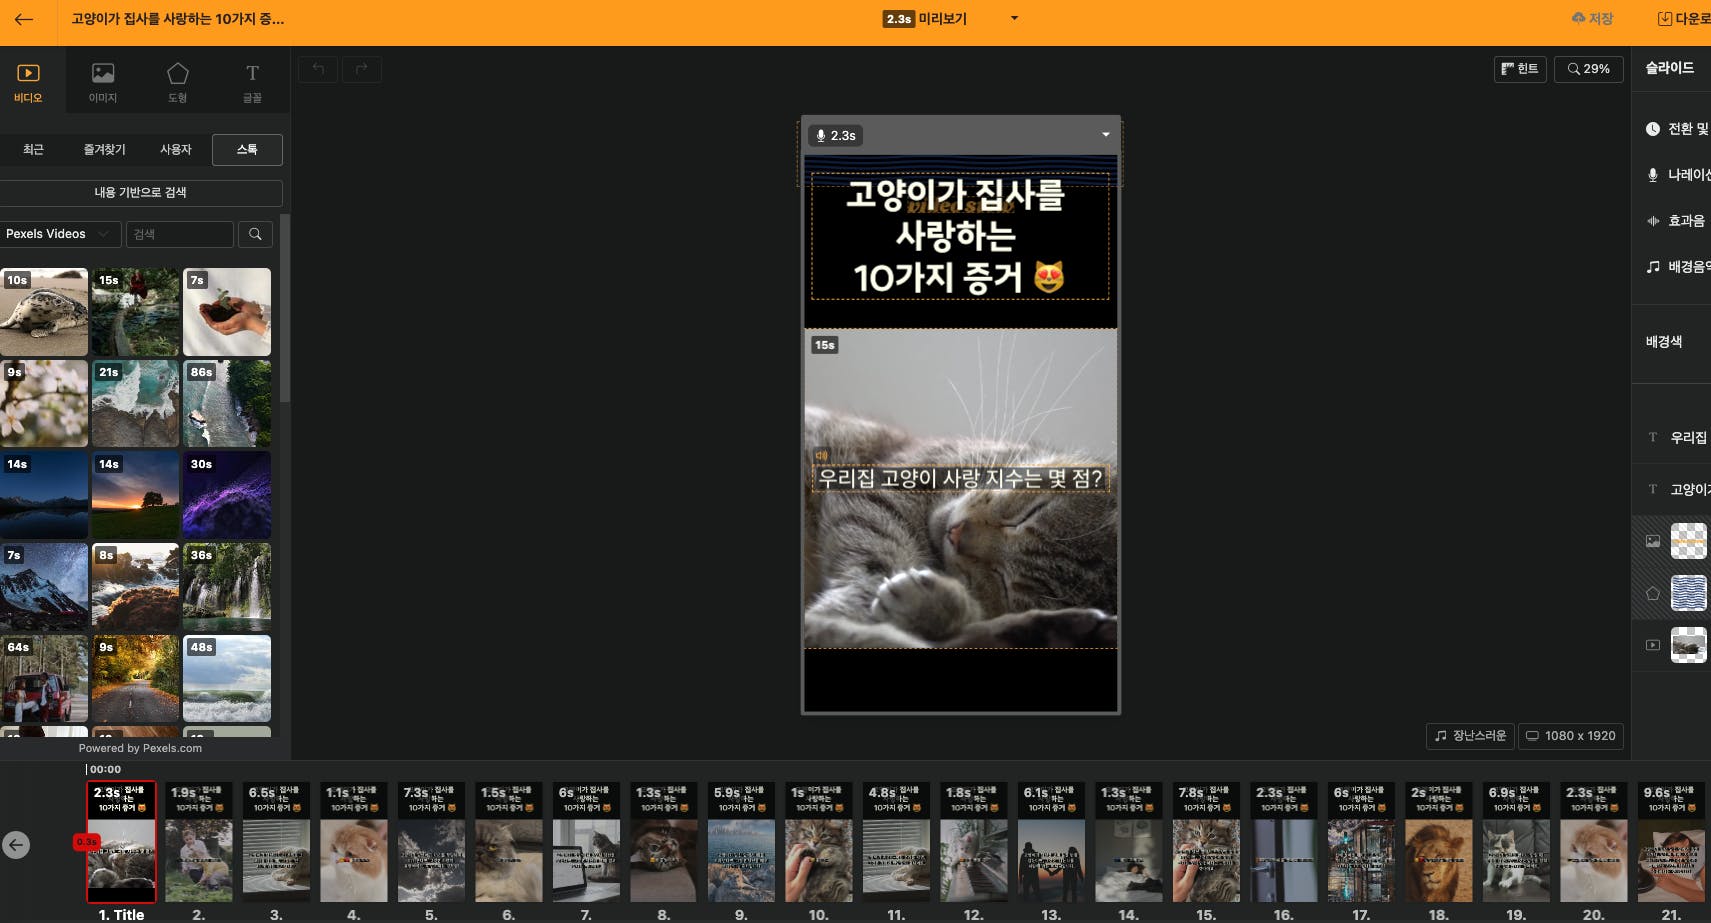This screenshot has width=1711, height=923.
Task: Switch to the 사용자 tab
Action: coord(175,150)
